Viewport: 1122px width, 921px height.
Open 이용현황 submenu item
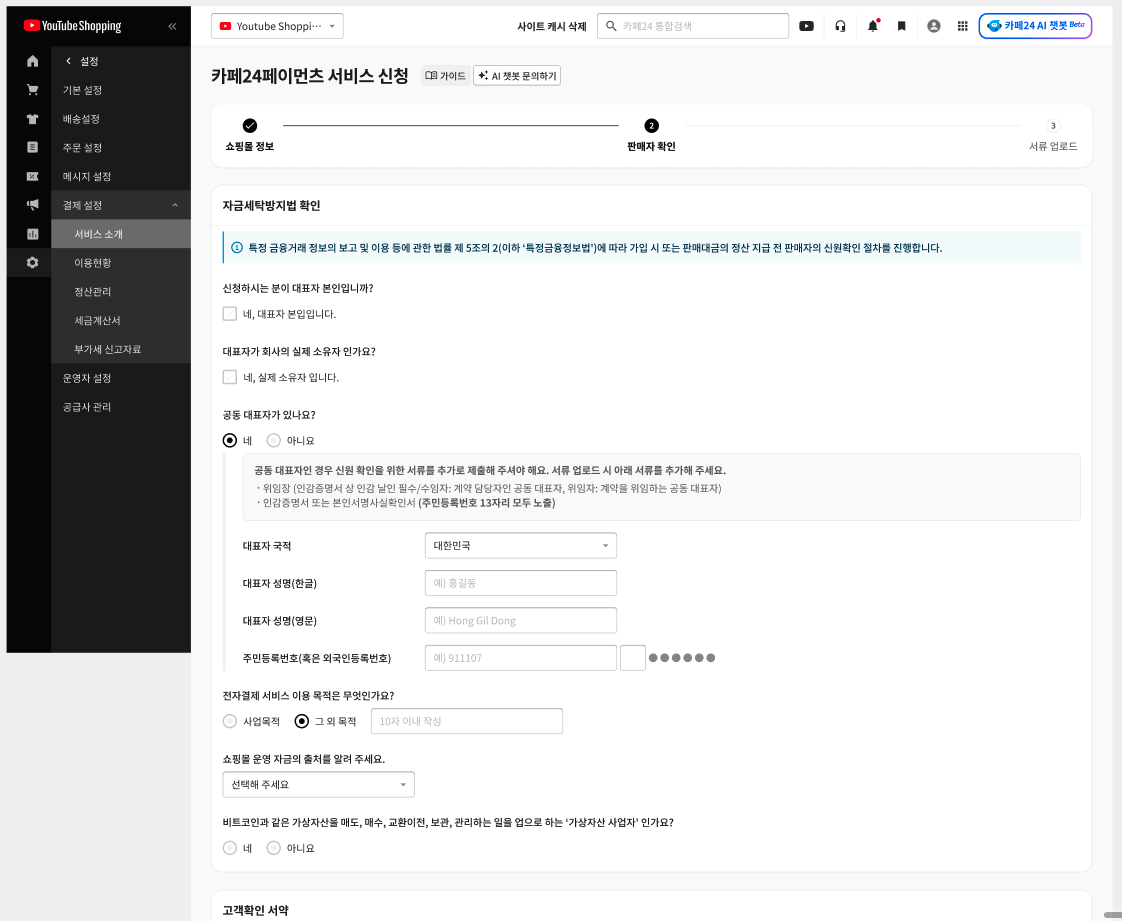(x=121, y=263)
